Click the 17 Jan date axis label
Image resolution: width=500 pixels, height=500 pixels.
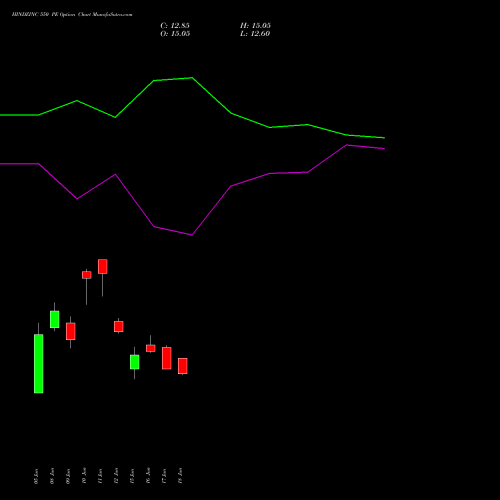tap(164, 476)
